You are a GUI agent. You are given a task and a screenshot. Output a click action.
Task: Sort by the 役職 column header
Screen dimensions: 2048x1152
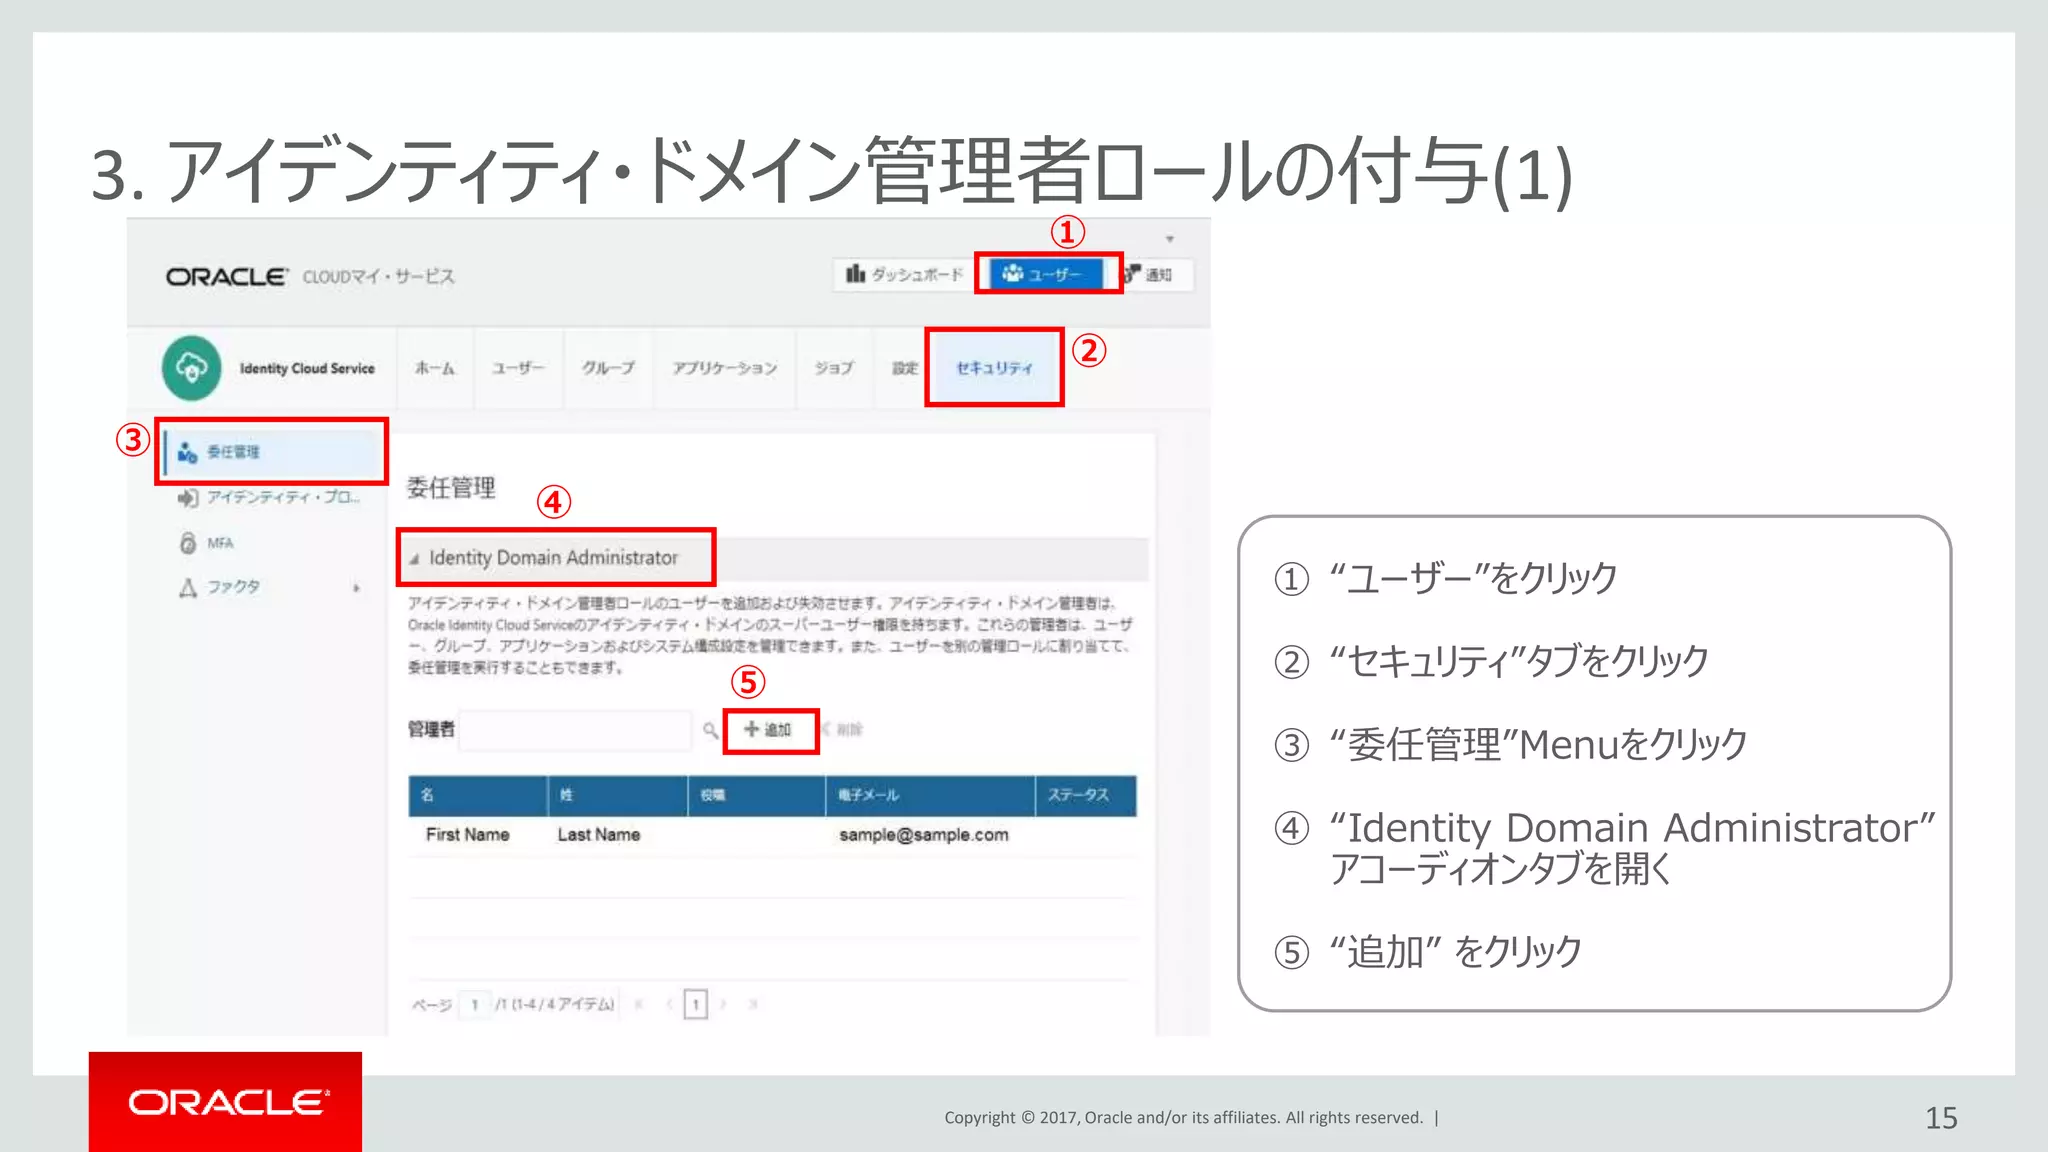coord(757,795)
